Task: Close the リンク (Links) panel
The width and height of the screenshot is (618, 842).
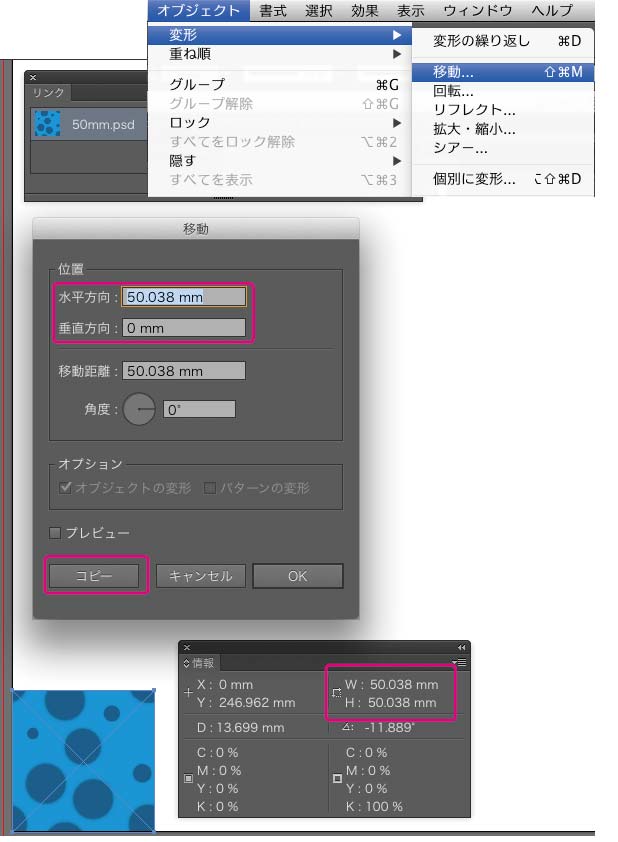Action: point(33,77)
